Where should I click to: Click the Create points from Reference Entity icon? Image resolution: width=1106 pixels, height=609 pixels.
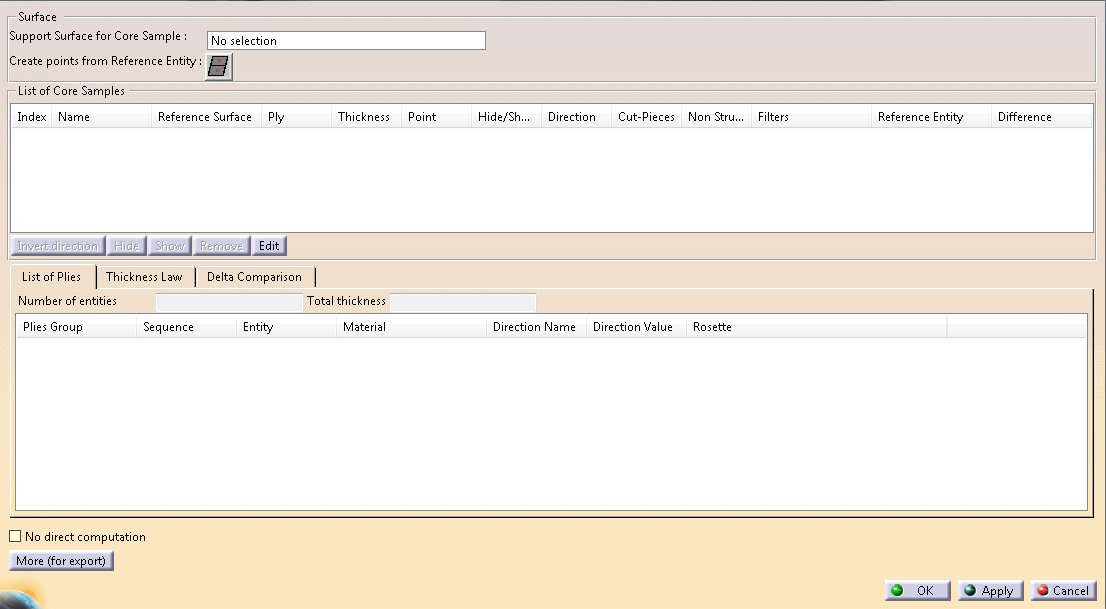click(x=219, y=66)
